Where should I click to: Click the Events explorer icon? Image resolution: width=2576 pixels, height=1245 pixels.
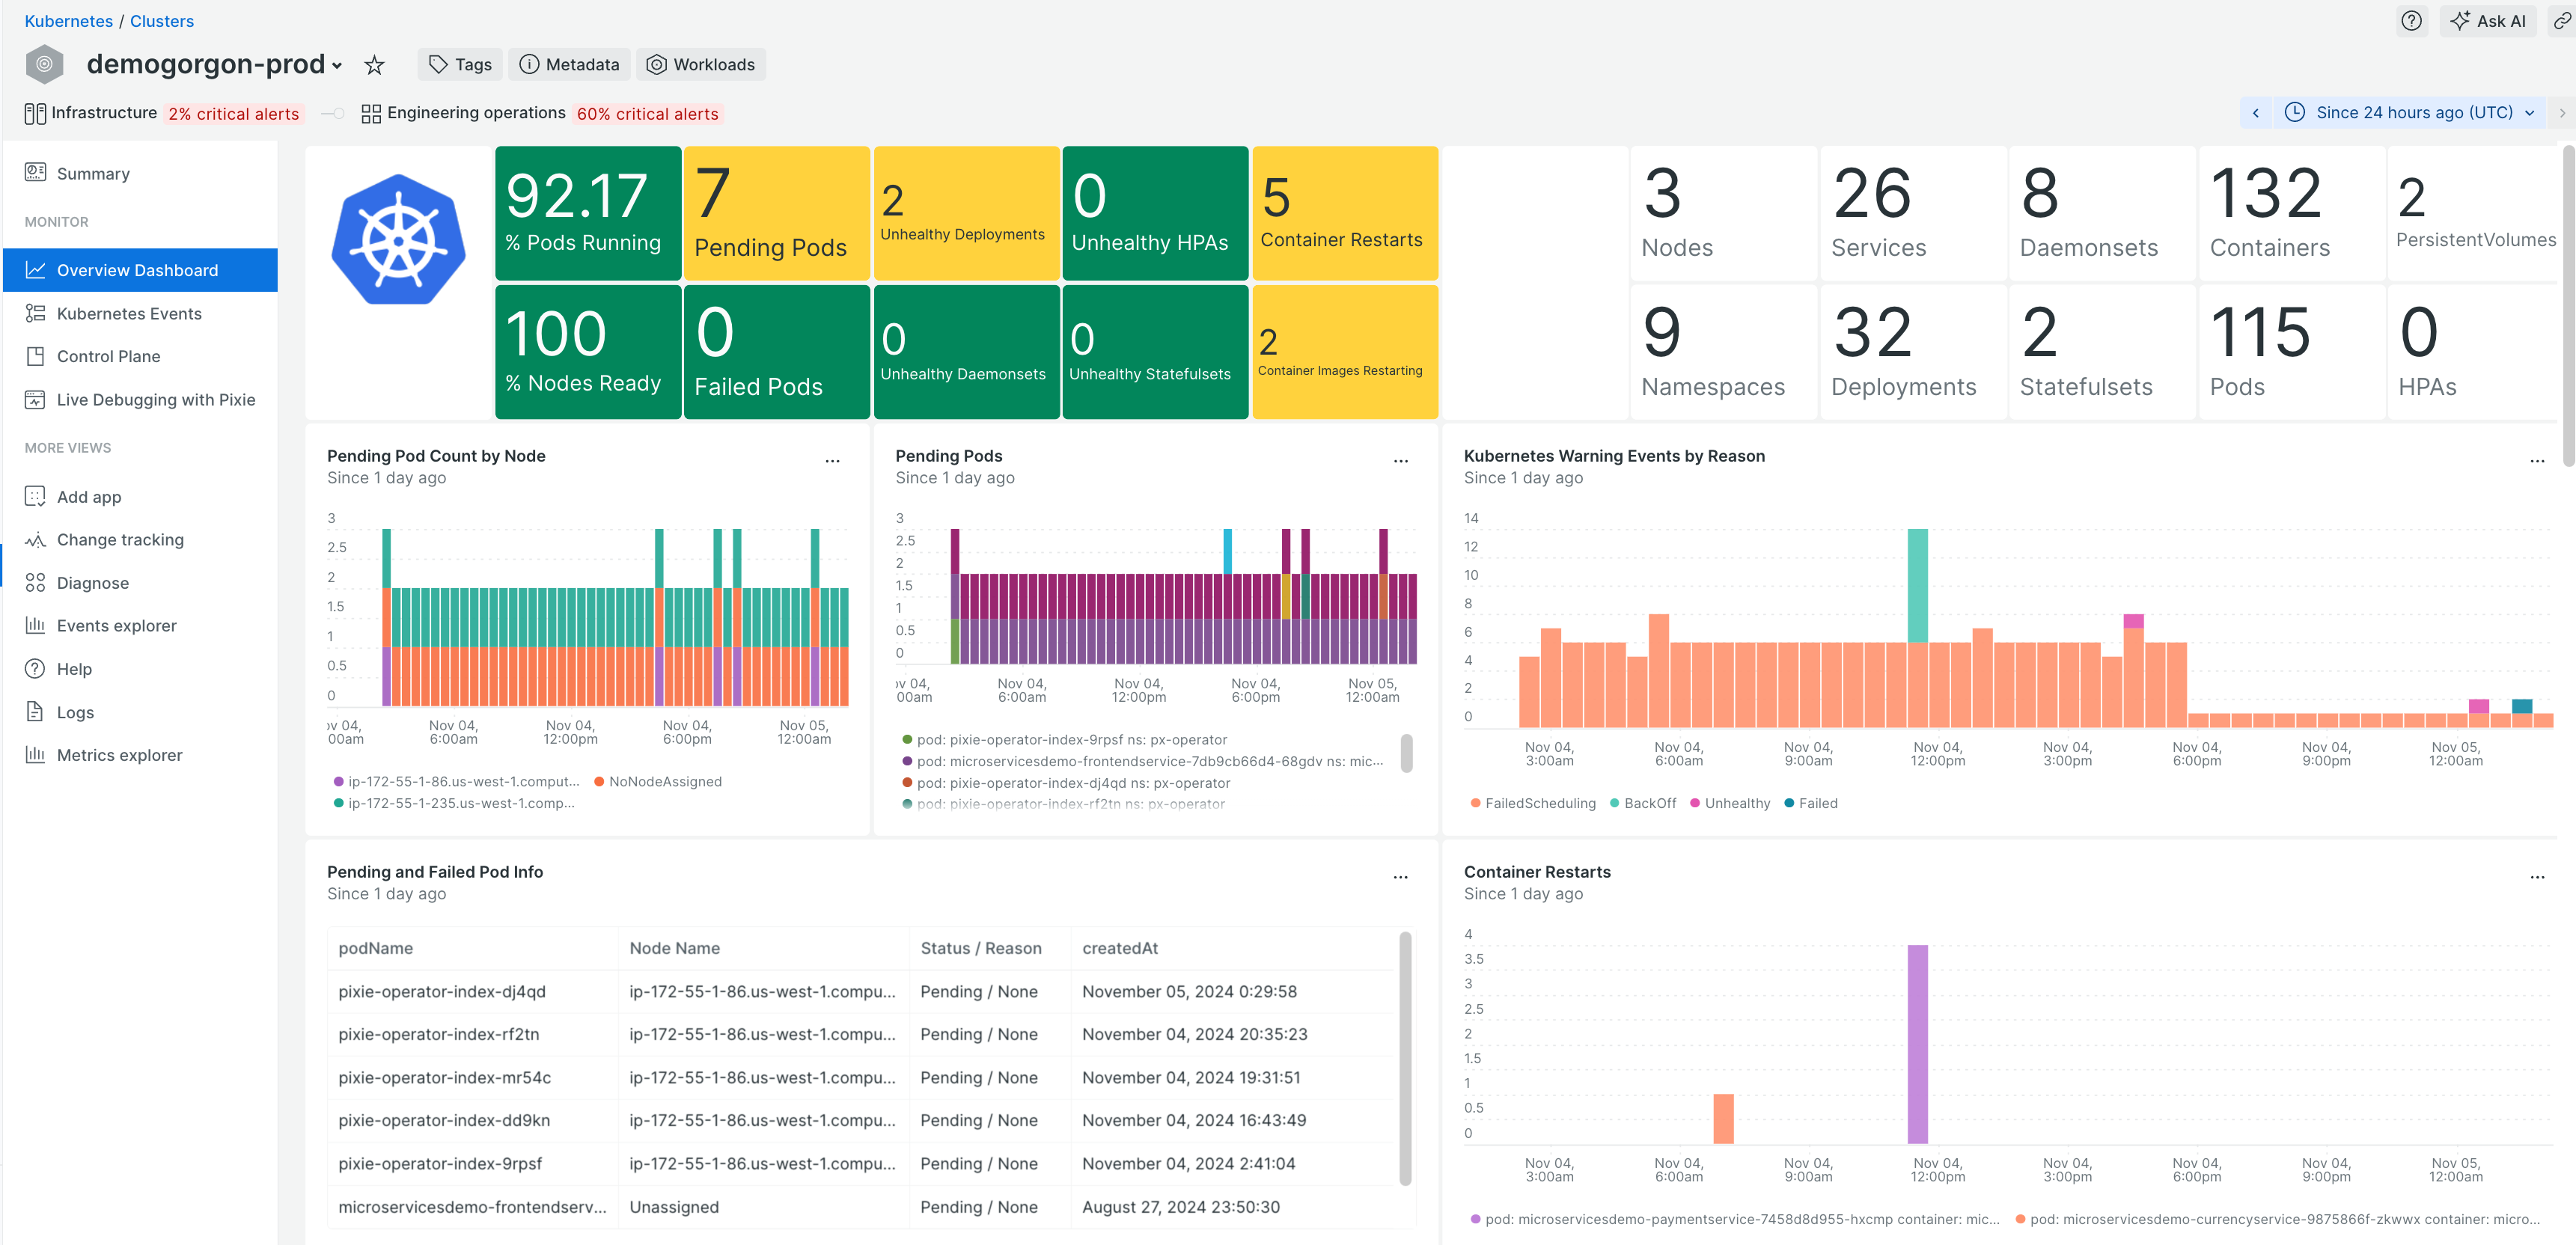click(35, 625)
